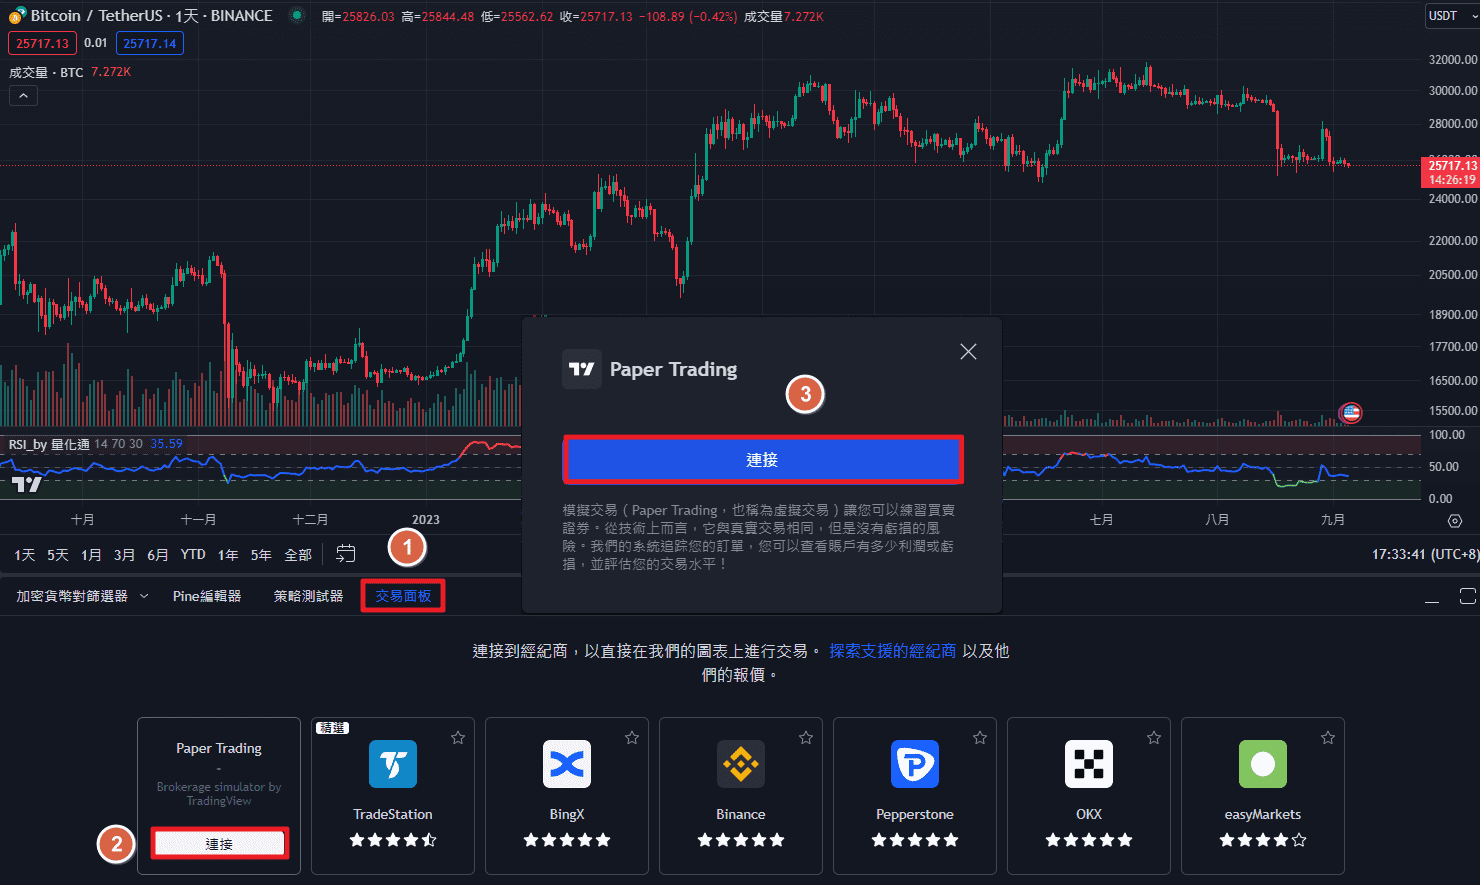Click the 17:33:41 (UTC+8) timezone clock
The height and width of the screenshot is (885, 1480).
[x=1424, y=554]
